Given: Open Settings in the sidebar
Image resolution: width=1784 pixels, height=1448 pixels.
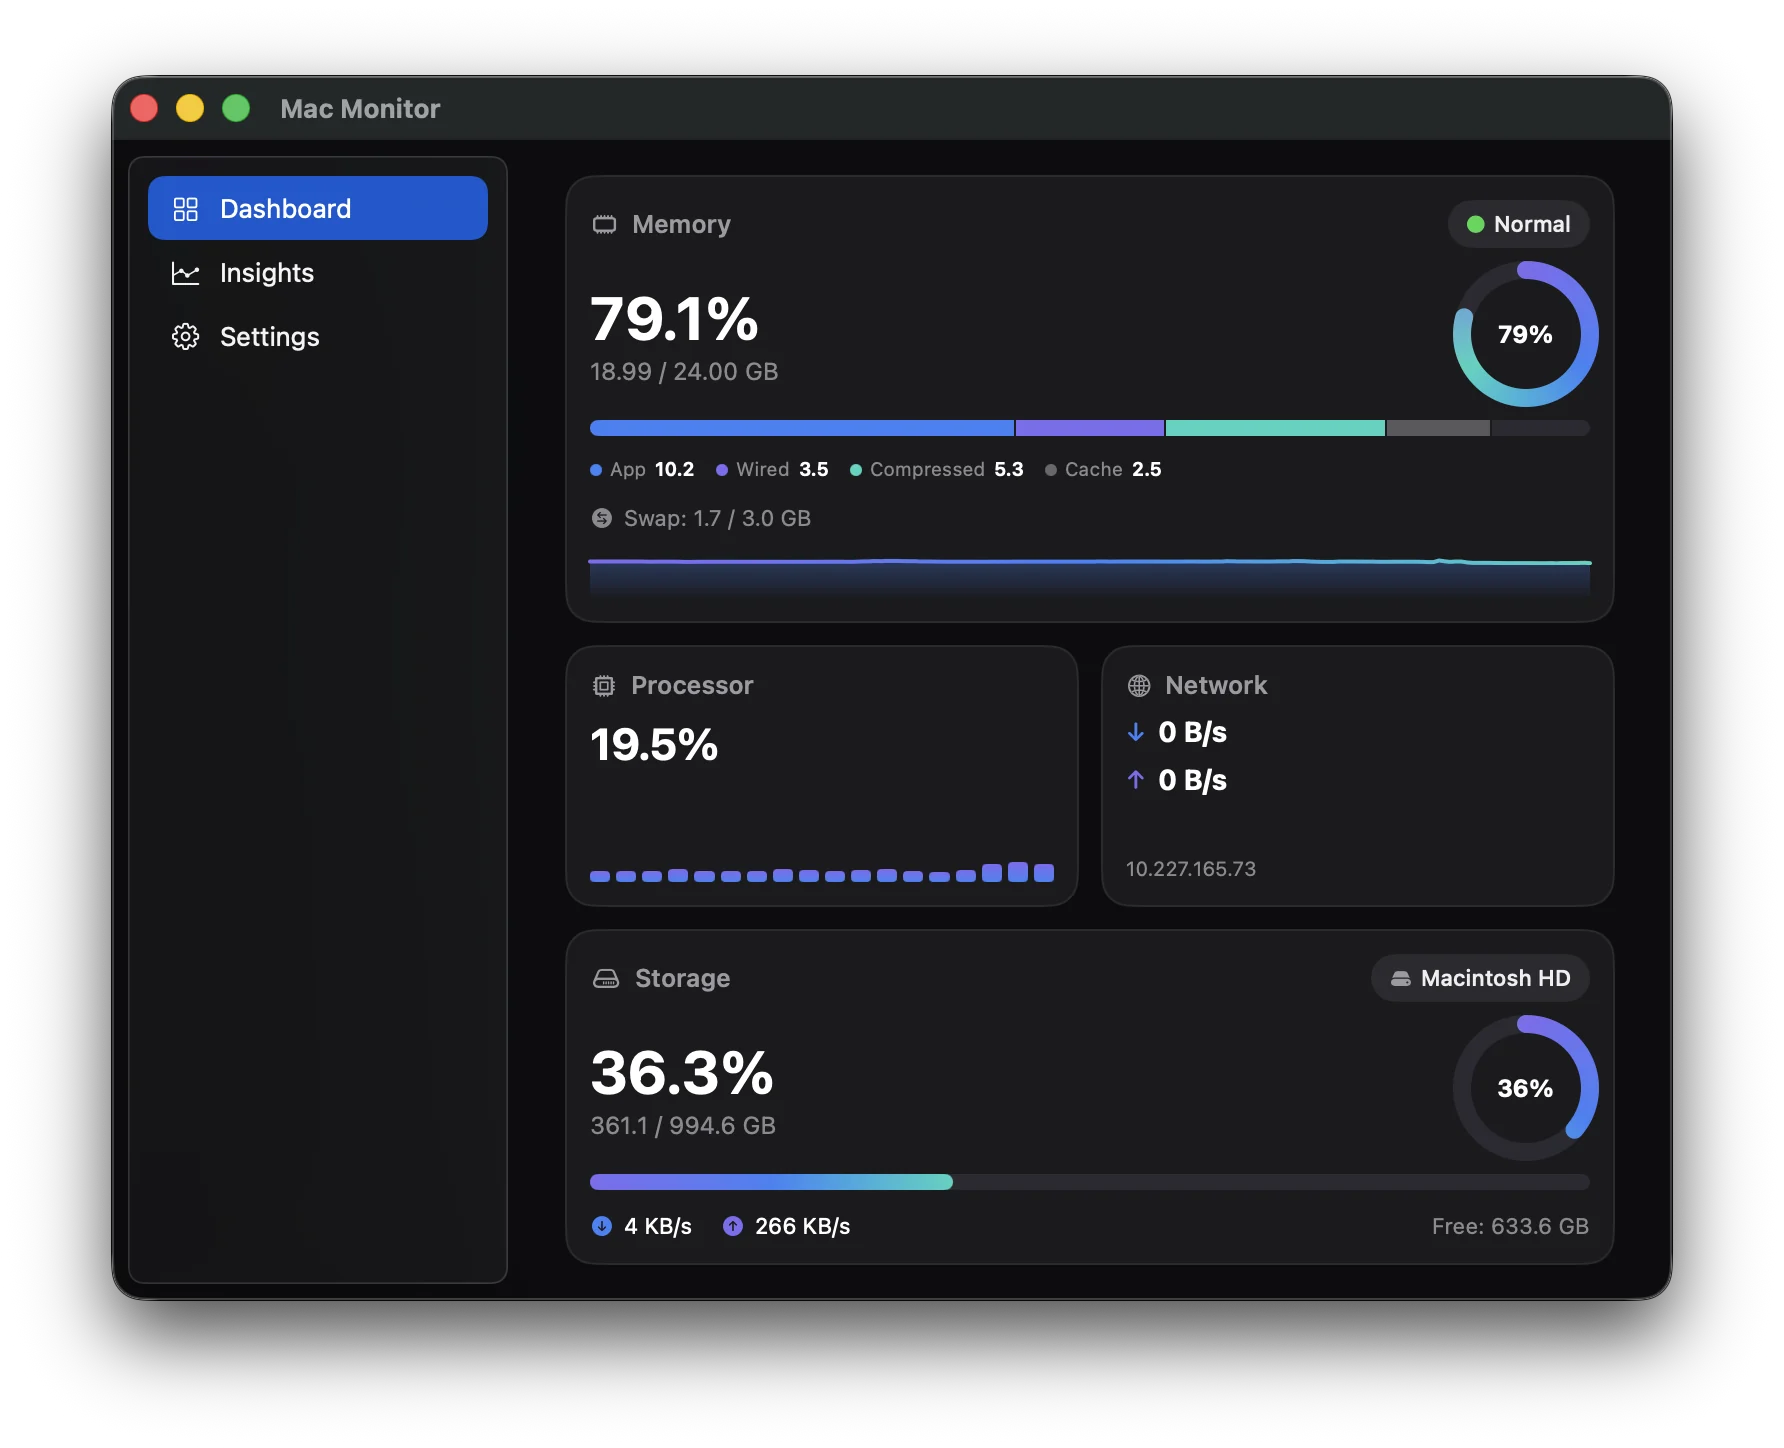Looking at the screenshot, I should 318,337.
